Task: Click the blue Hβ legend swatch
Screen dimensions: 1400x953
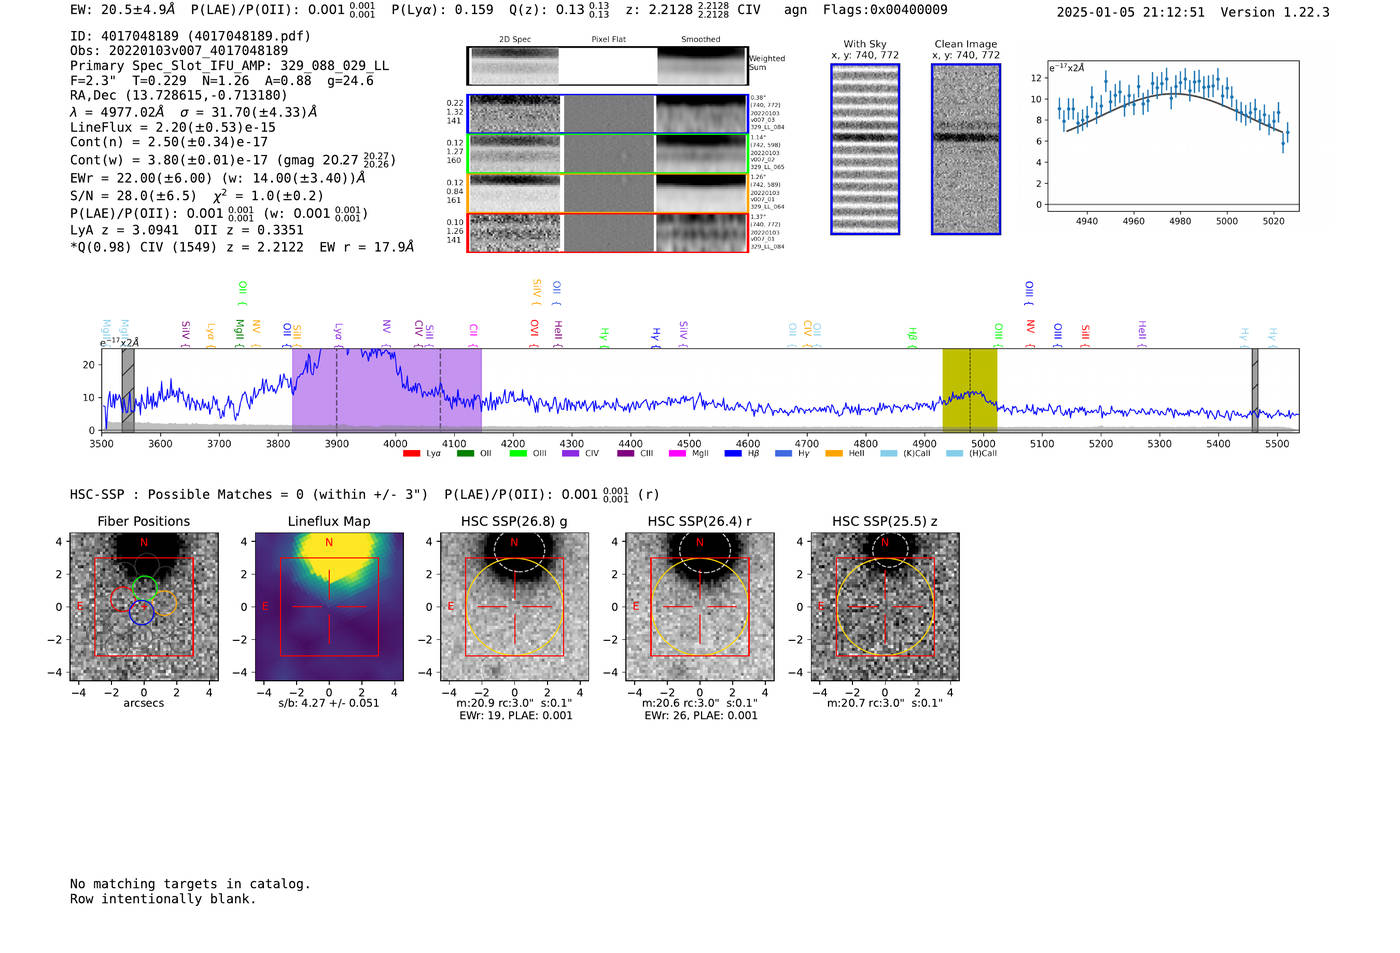Action: pyautogui.click(x=733, y=454)
